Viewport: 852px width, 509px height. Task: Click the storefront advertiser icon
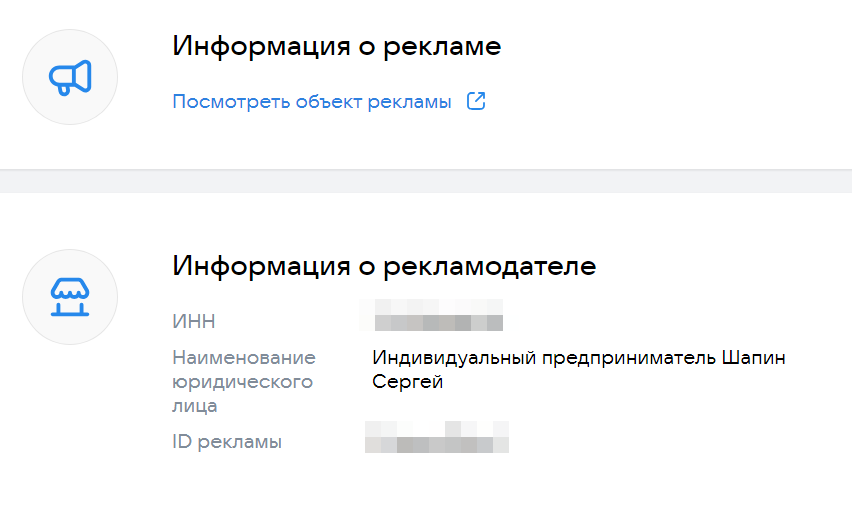pyautogui.click(x=70, y=297)
